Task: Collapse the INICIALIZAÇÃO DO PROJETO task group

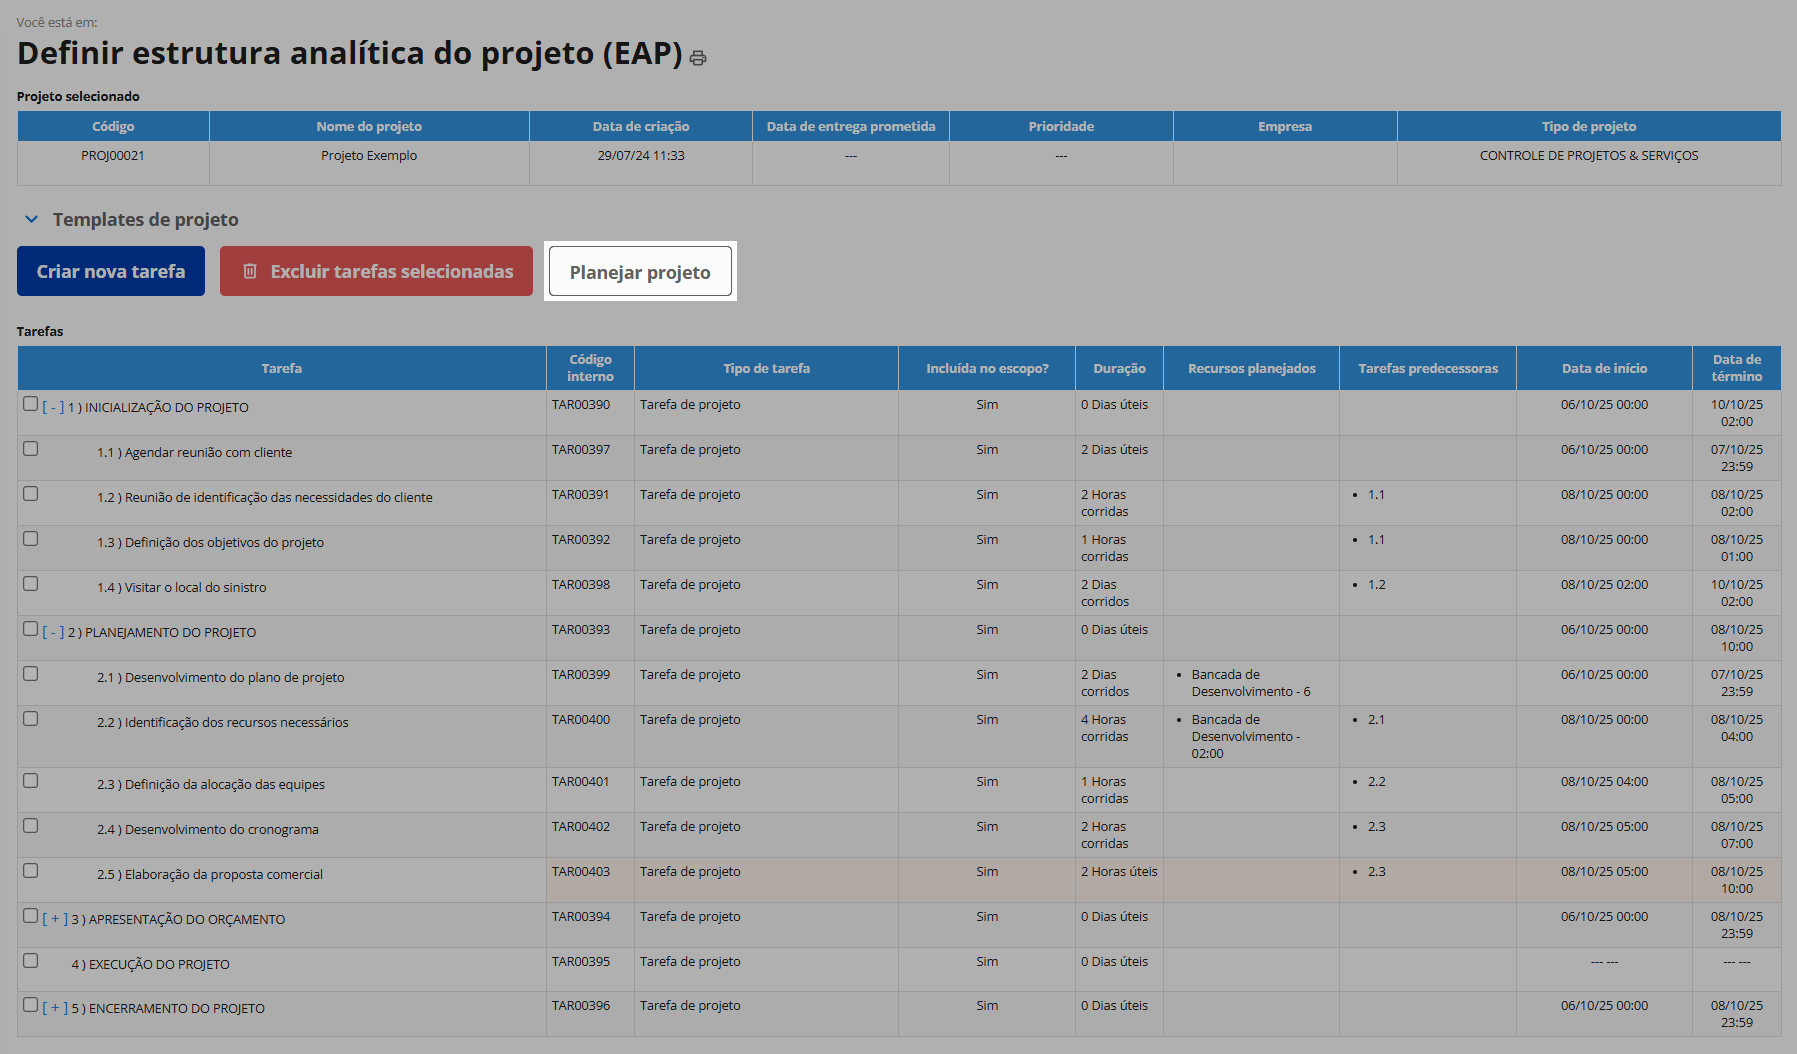Action: tap(53, 408)
